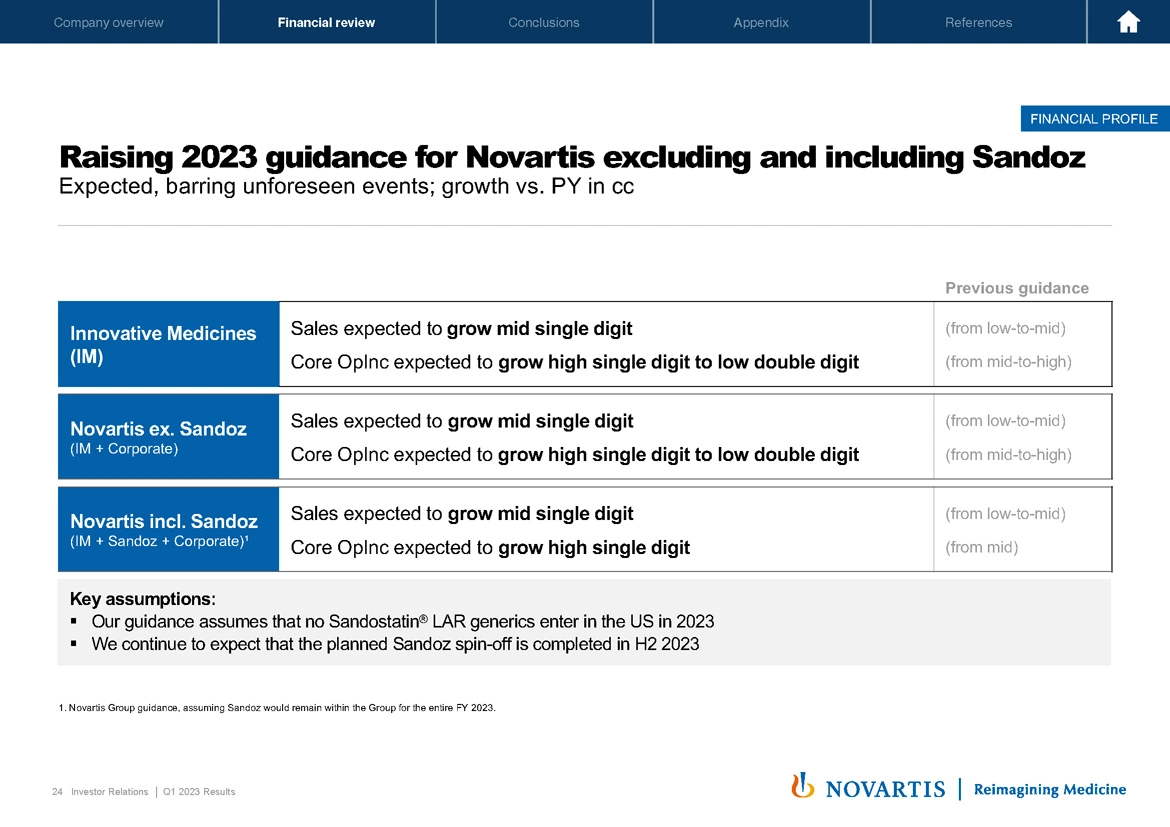
Task: Navigate to the References tab
Action: click(978, 21)
